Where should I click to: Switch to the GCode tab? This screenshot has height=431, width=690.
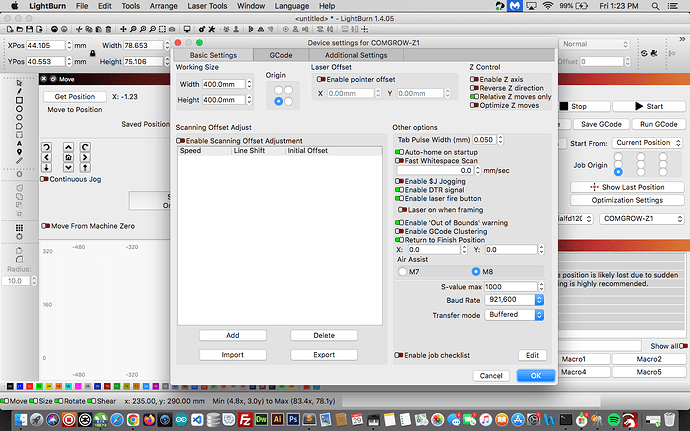pos(281,55)
